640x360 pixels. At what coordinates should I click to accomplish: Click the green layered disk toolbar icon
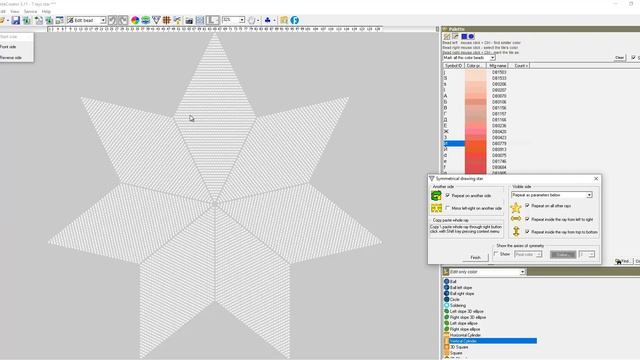coord(146,20)
